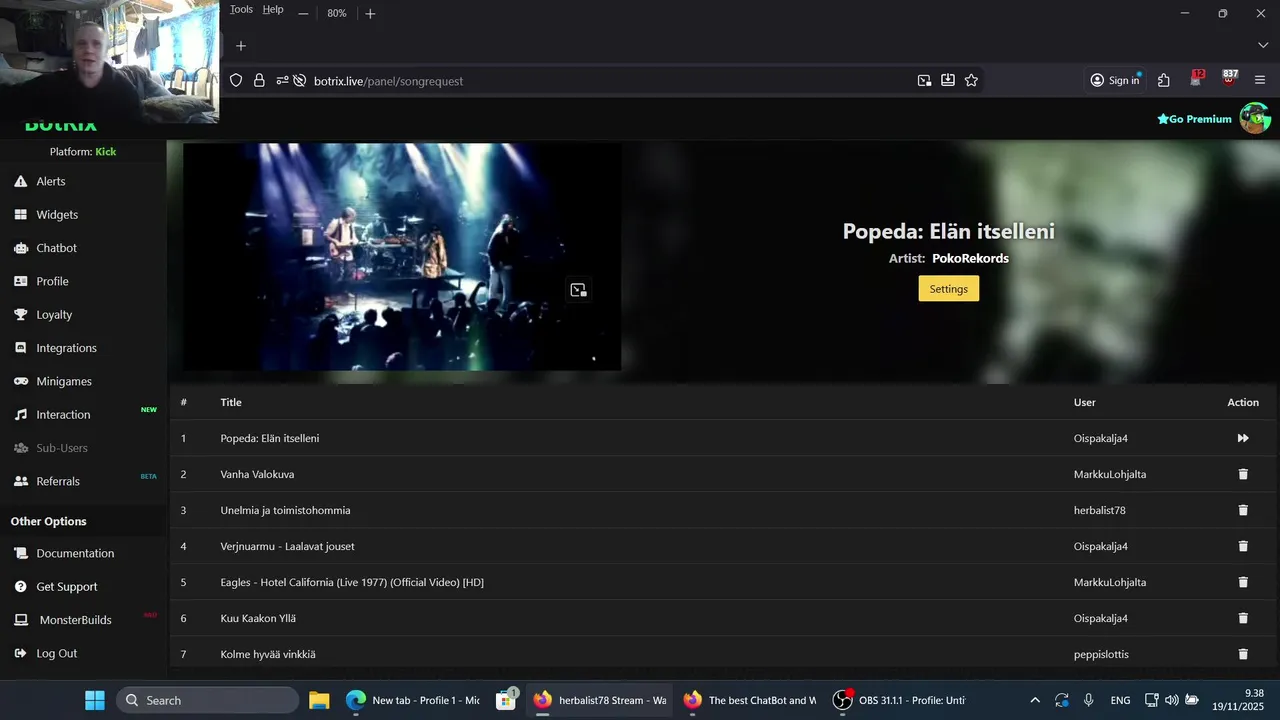Open MonsterBuilds in the sidebar
The width and height of the screenshot is (1280, 720).
[x=75, y=620]
